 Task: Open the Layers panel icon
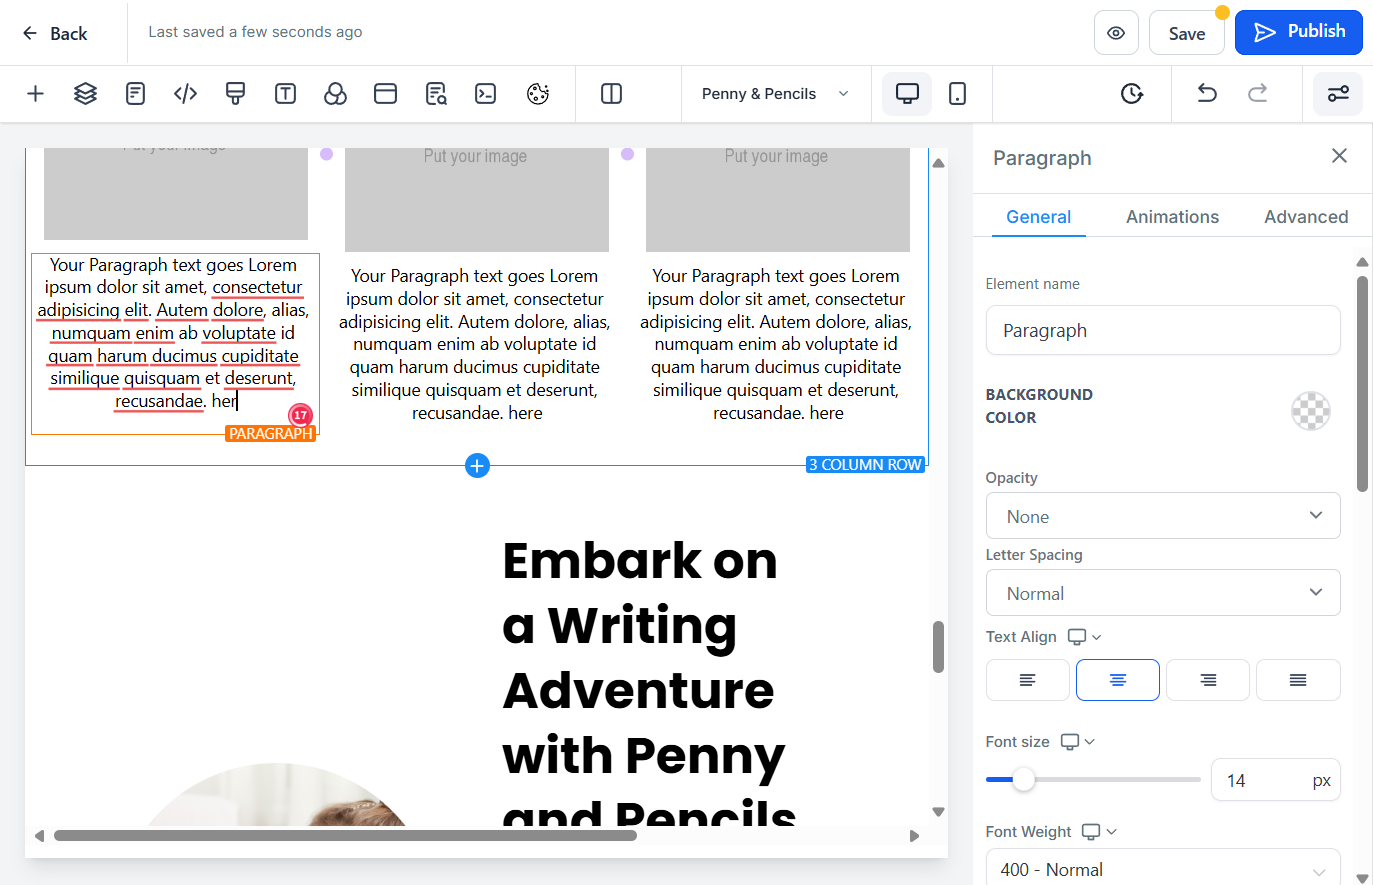point(85,94)
